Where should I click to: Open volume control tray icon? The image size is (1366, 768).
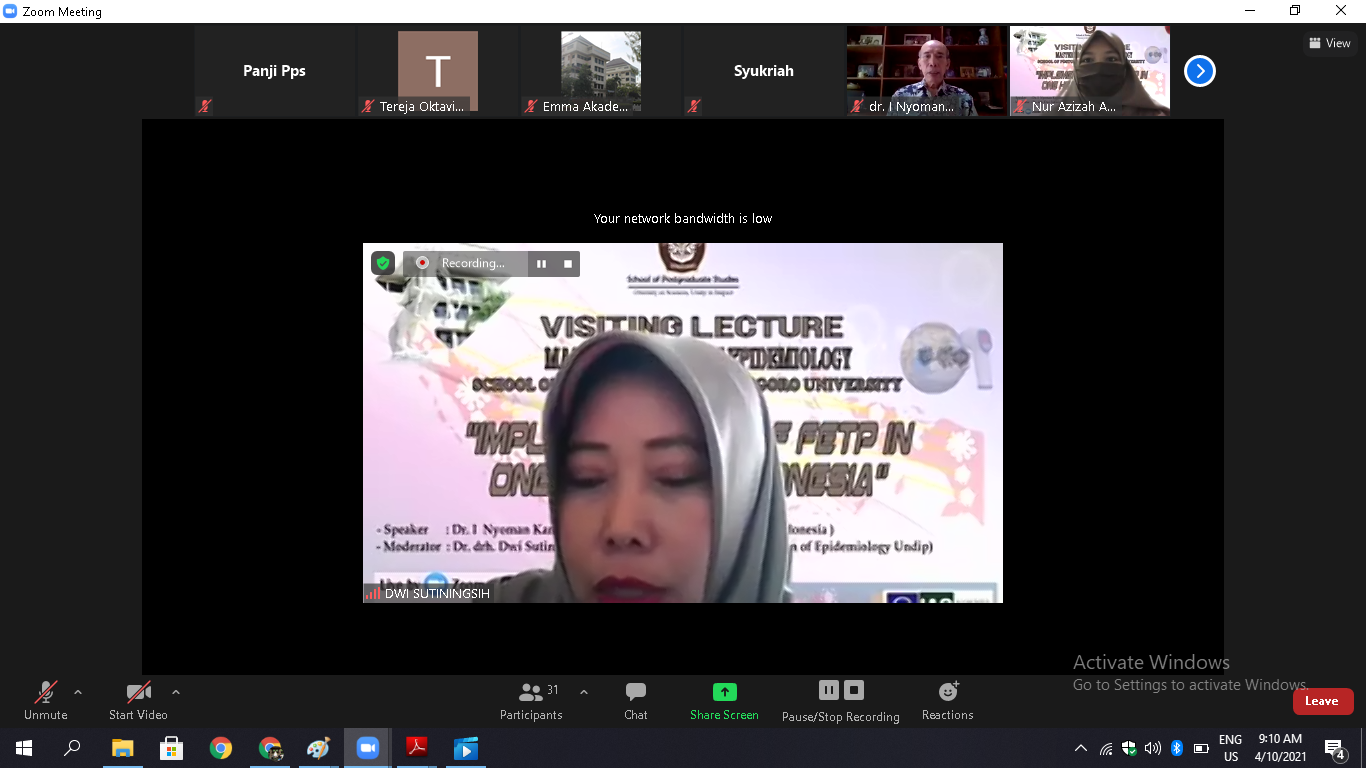[1153, 748]
